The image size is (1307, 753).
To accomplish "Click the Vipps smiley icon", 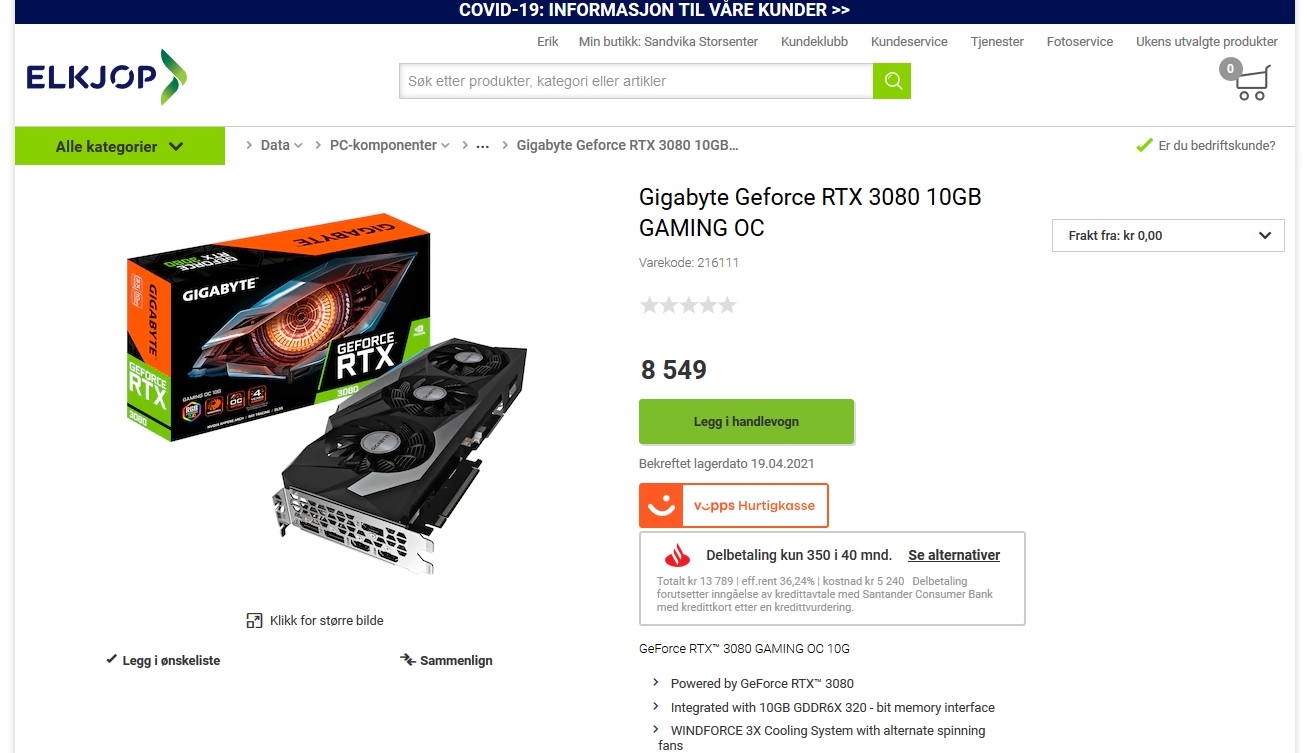I will point(660,506).
